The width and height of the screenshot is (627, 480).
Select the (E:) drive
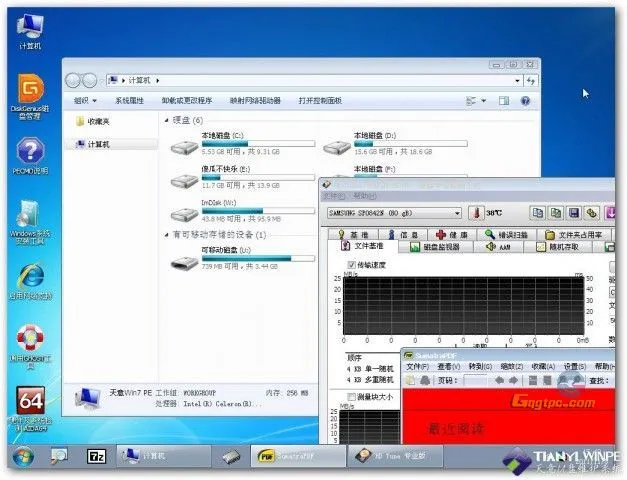[x=242, y=177]
